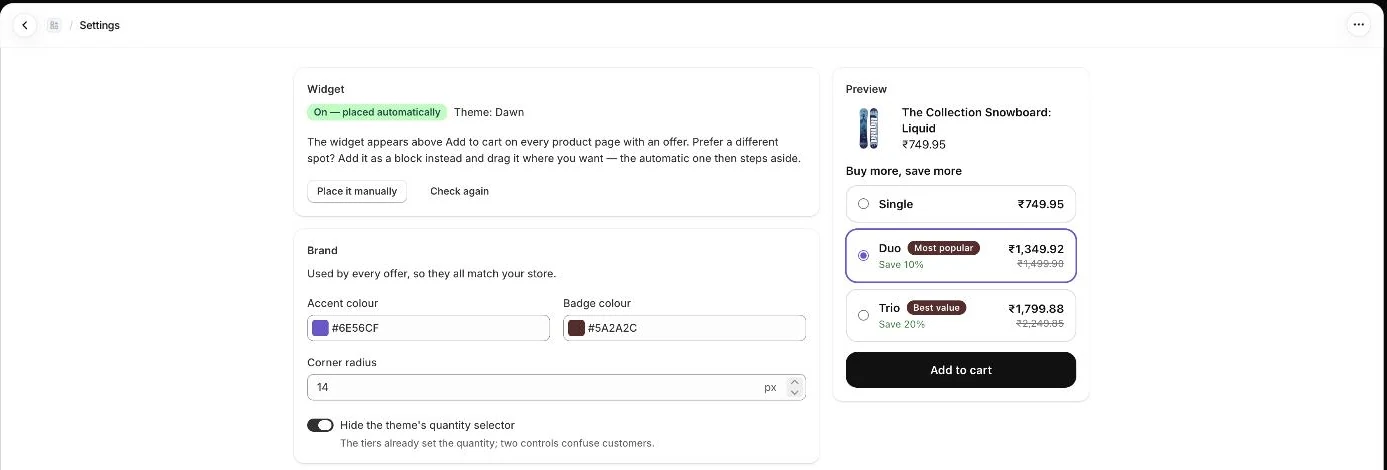Click the ₹1,799.88 Trio price
Viewport: 1387px width, 470px height.
point(1036,309)
